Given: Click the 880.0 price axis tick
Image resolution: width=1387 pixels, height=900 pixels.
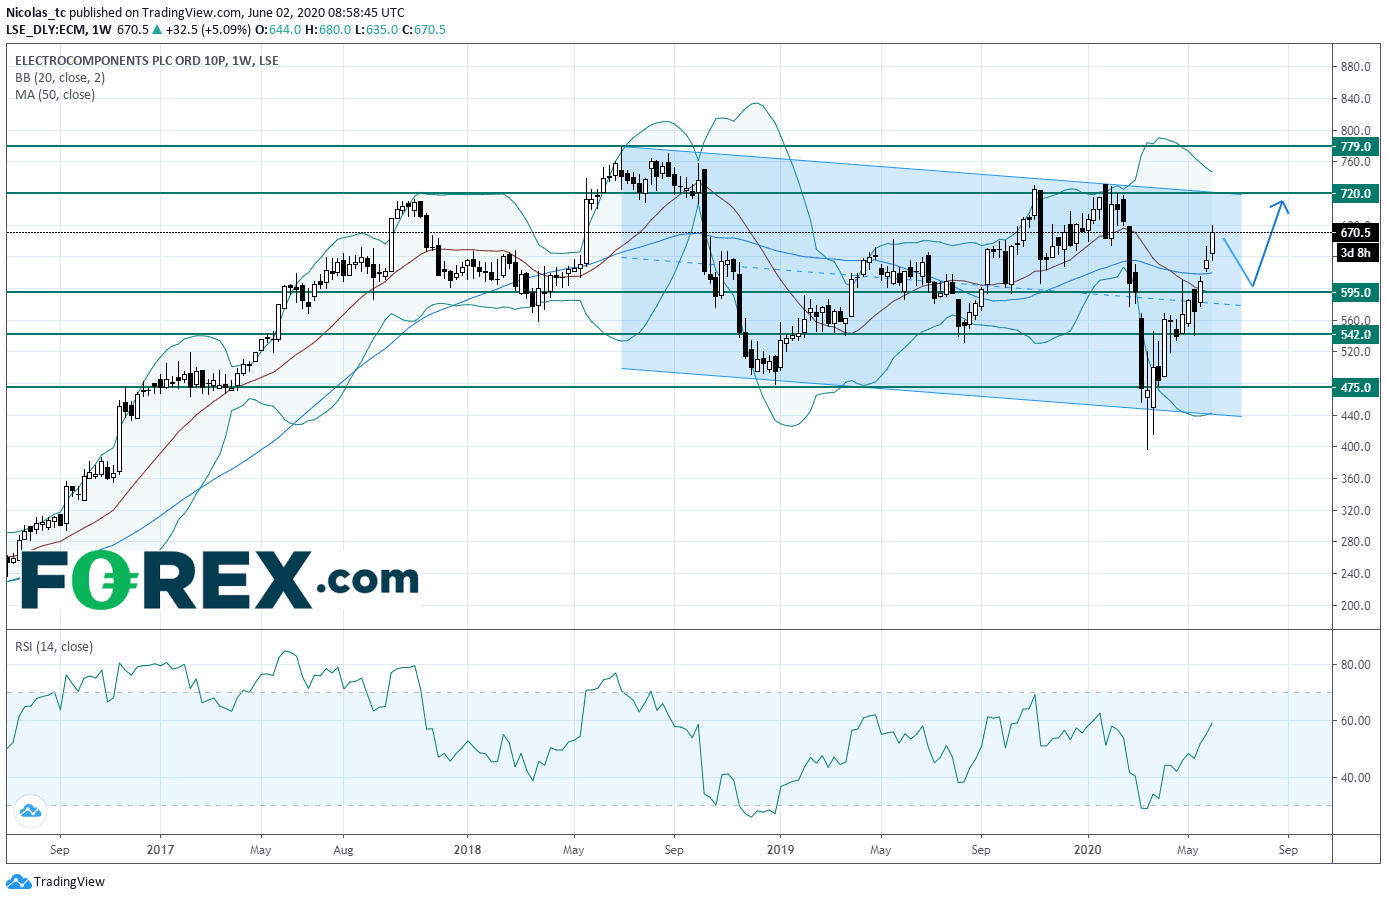Looking at the screenshot, I should [x=1356, y=67].
